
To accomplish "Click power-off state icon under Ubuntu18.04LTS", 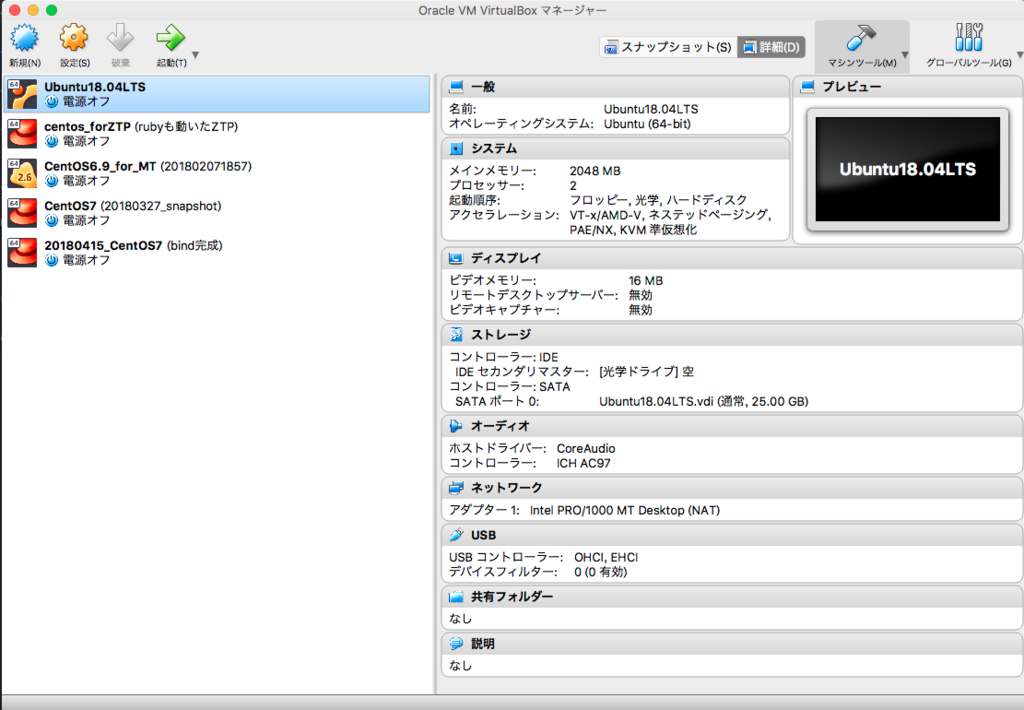I will [x=52, y=102].
